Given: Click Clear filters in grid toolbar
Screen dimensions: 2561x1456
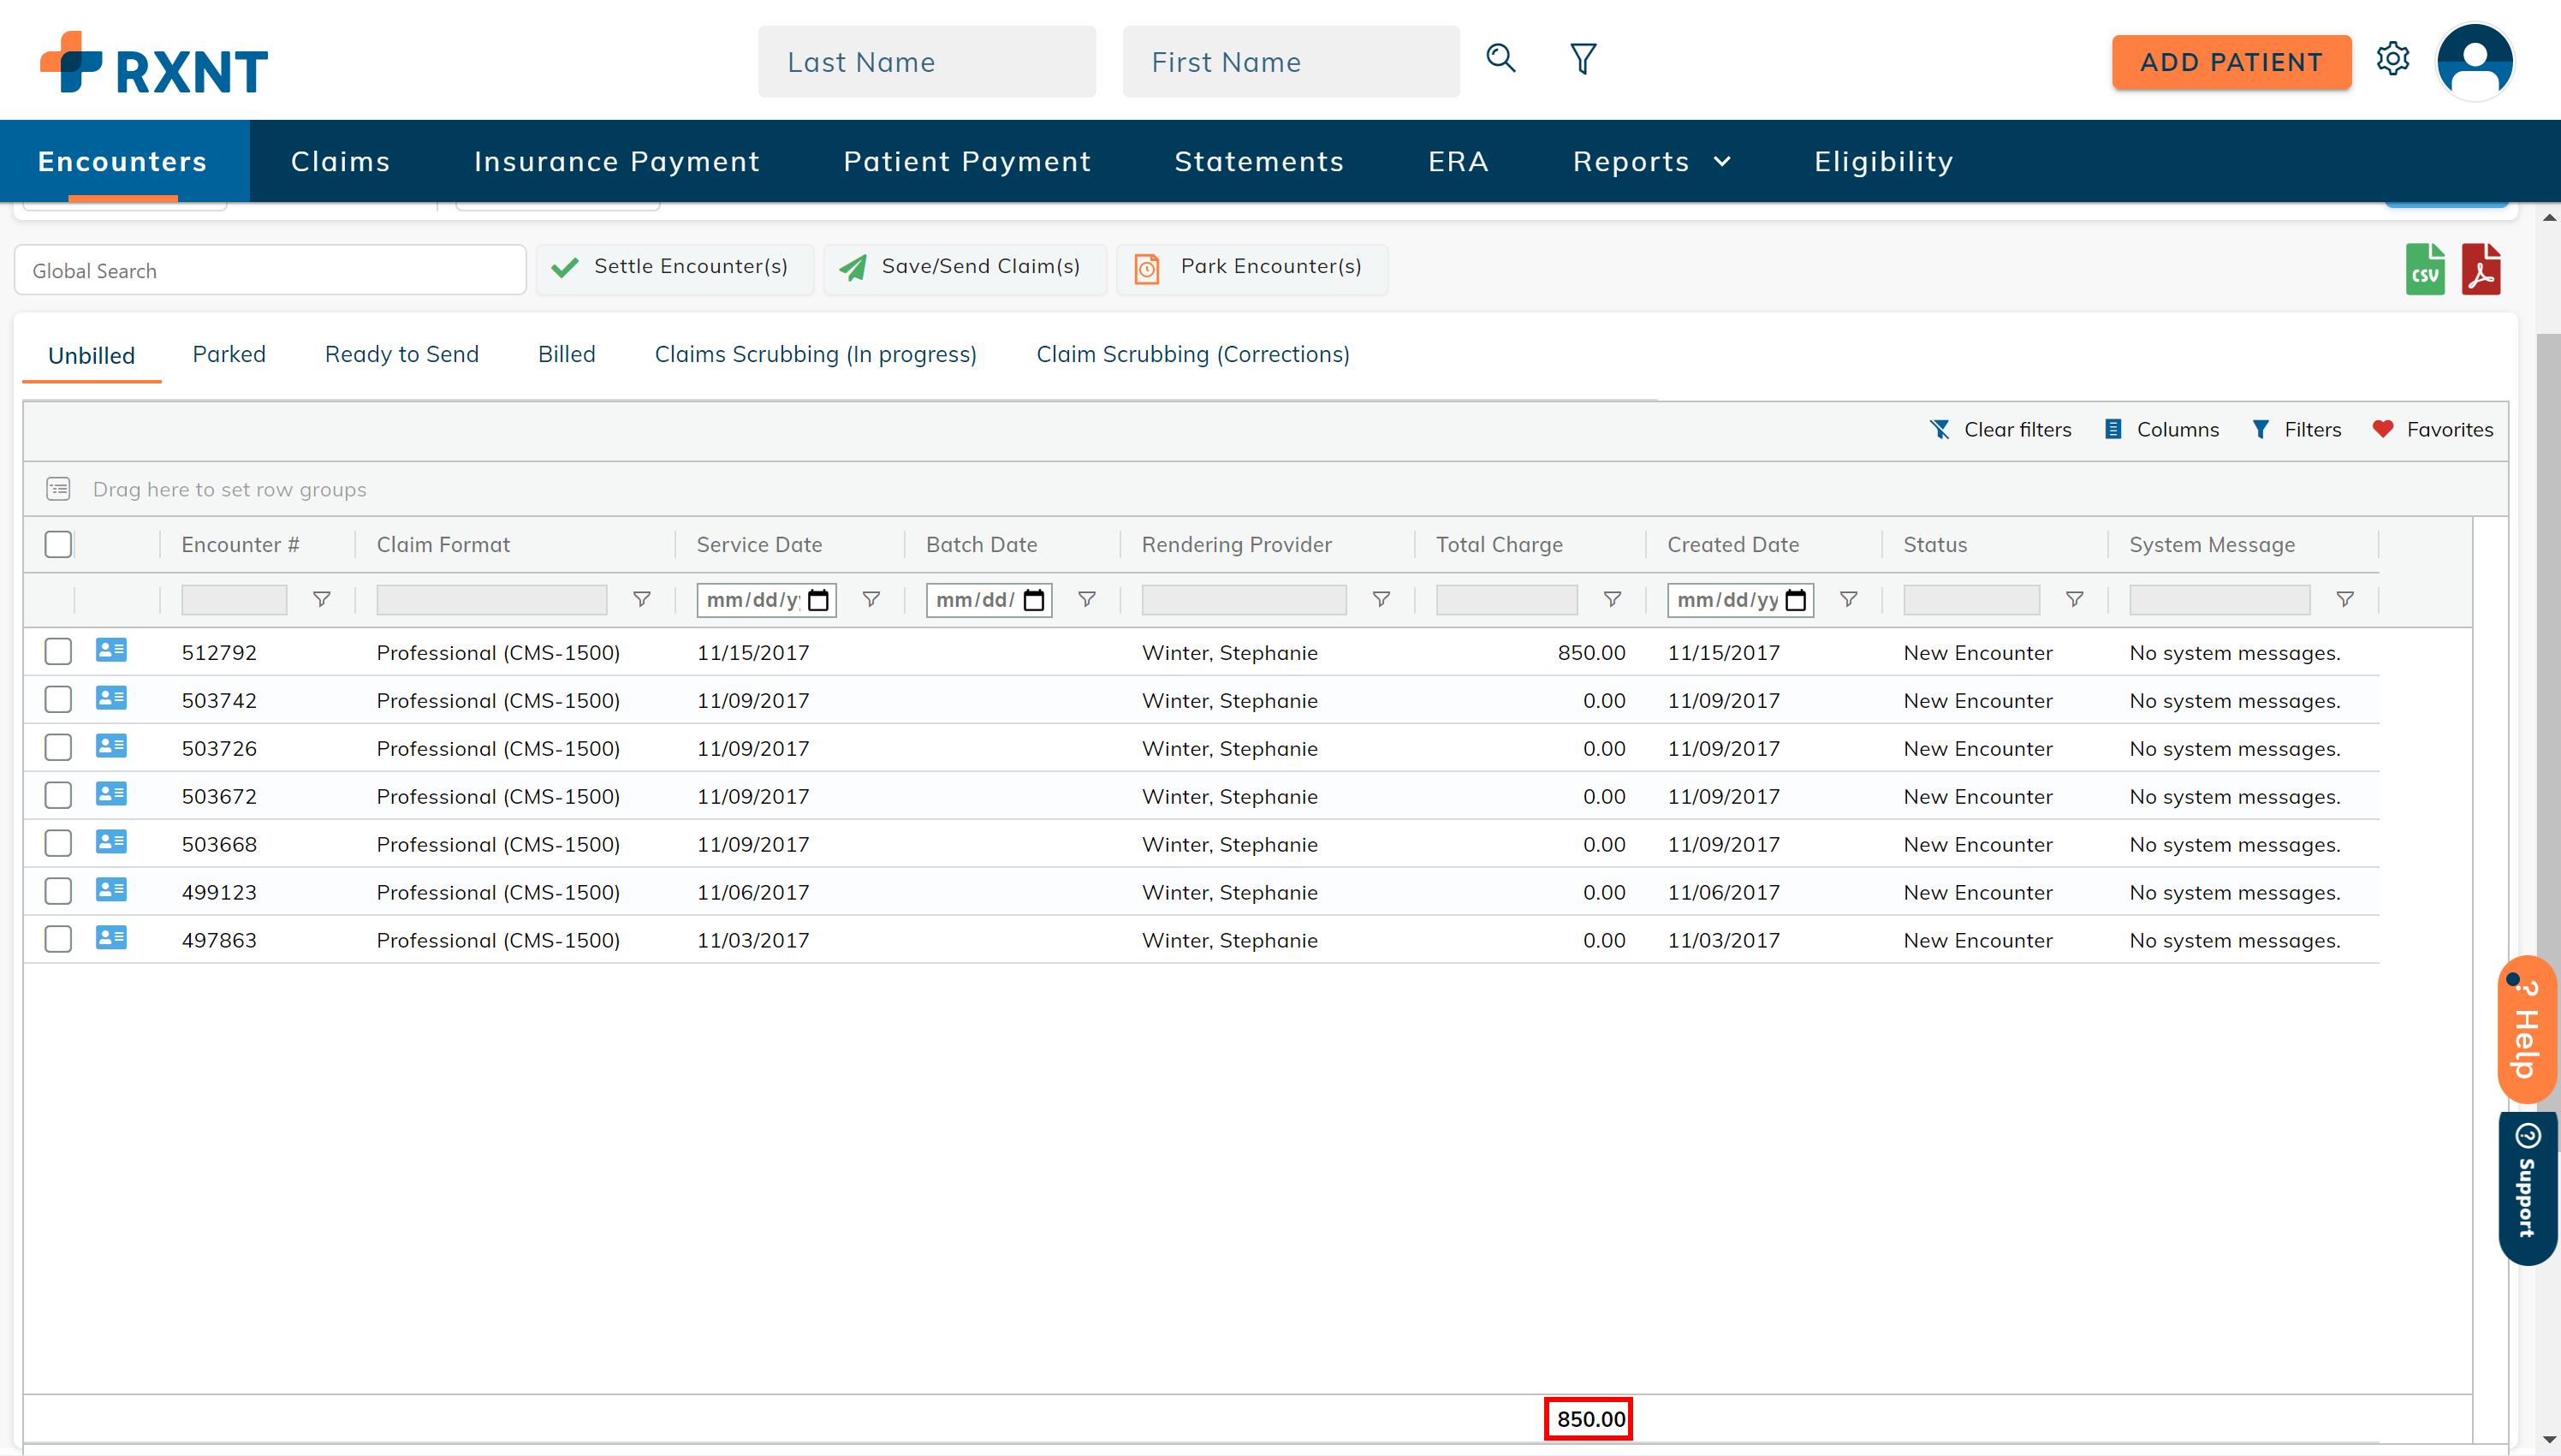Looking at the screenshot, I should coord(2000,429).
